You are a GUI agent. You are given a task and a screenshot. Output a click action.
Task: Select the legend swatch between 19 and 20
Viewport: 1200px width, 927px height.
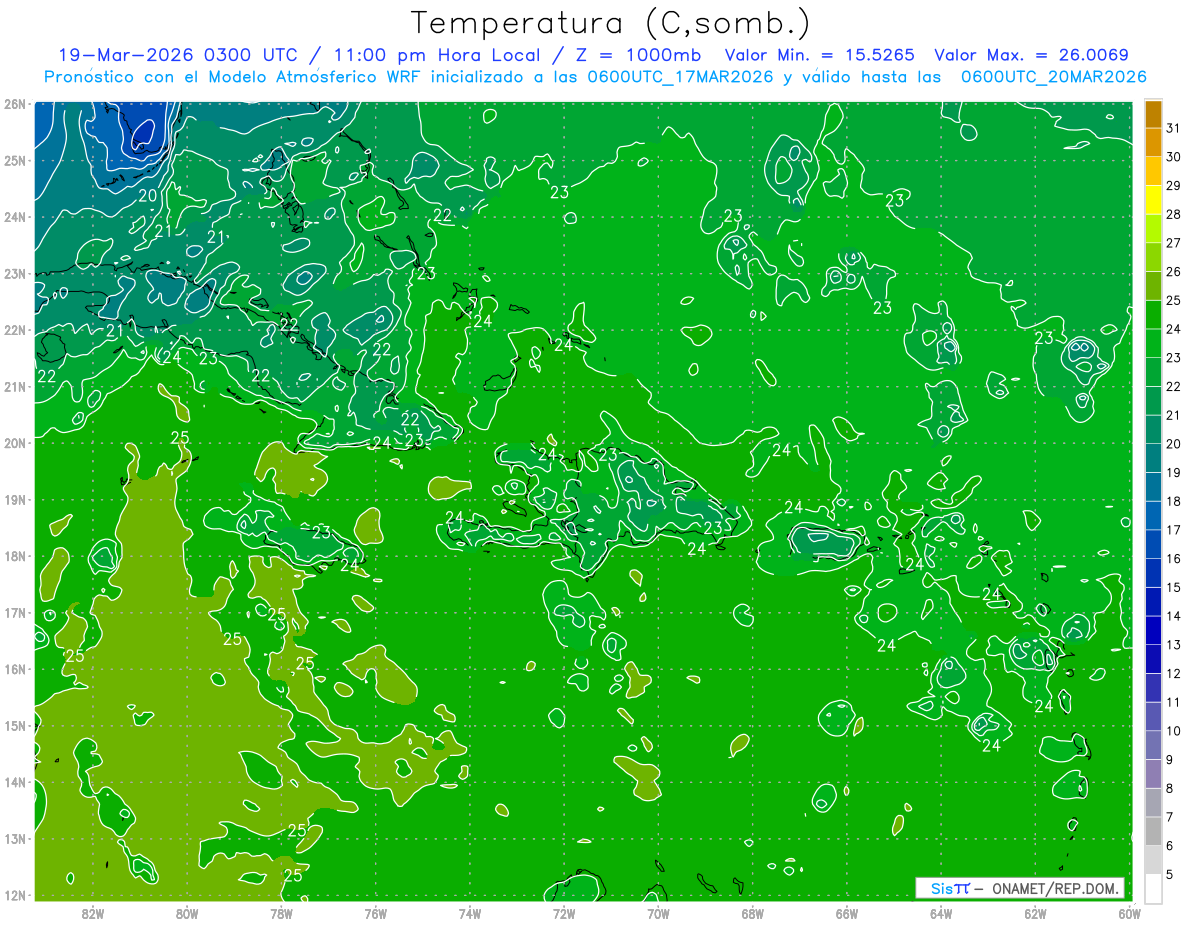point(1153,458)
